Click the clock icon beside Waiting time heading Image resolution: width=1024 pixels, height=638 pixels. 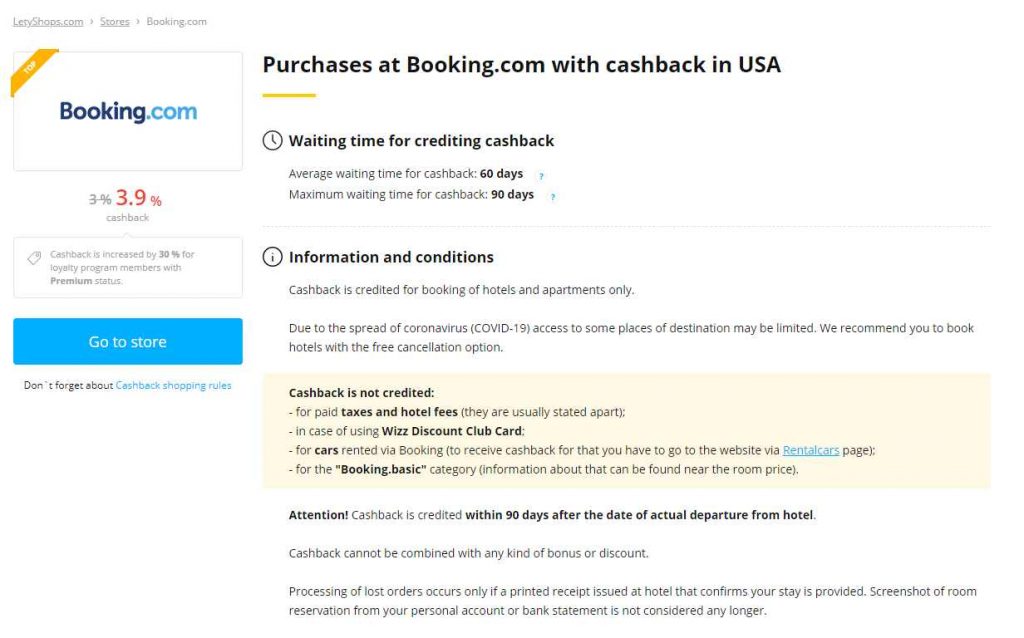[x=272, y=141]
